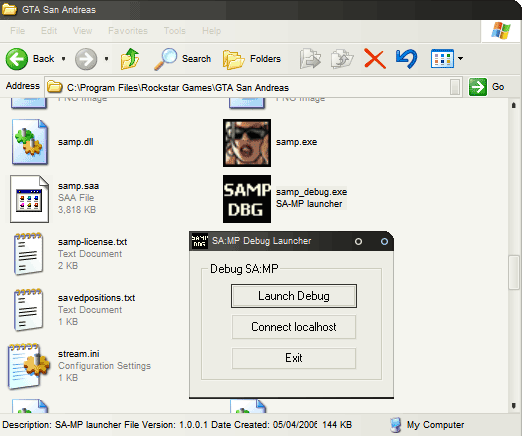Click the blue Undo arrow icon
The width and height of the screenshot is (522, 436).
click(x=406, y=59)
